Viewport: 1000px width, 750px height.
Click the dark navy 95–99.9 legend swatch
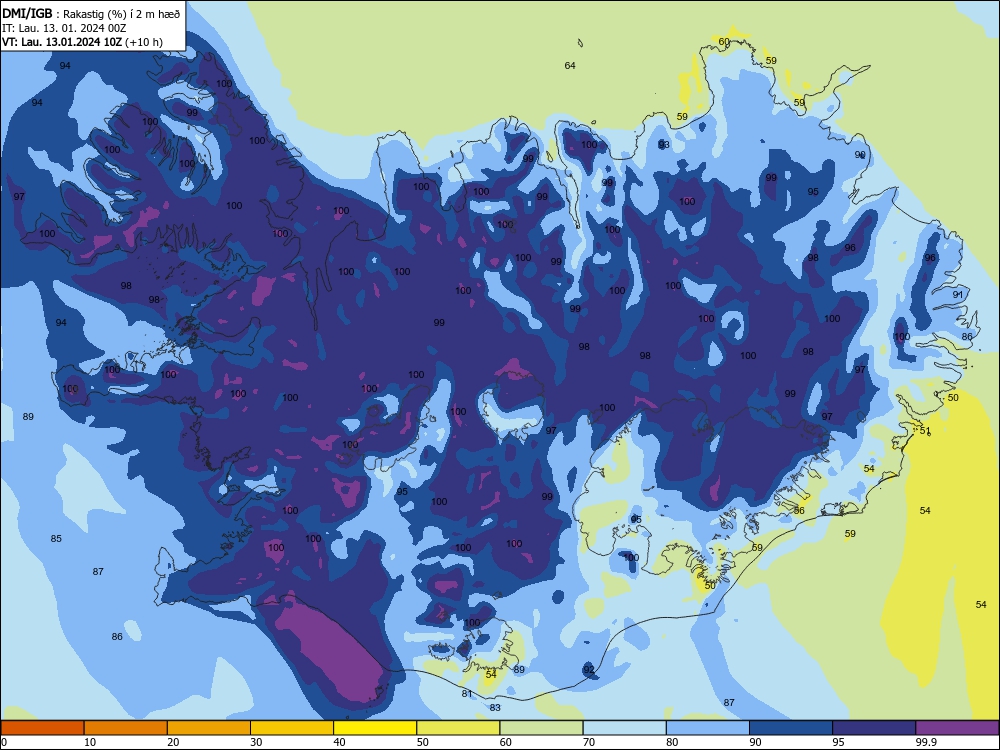click(874, 728)
